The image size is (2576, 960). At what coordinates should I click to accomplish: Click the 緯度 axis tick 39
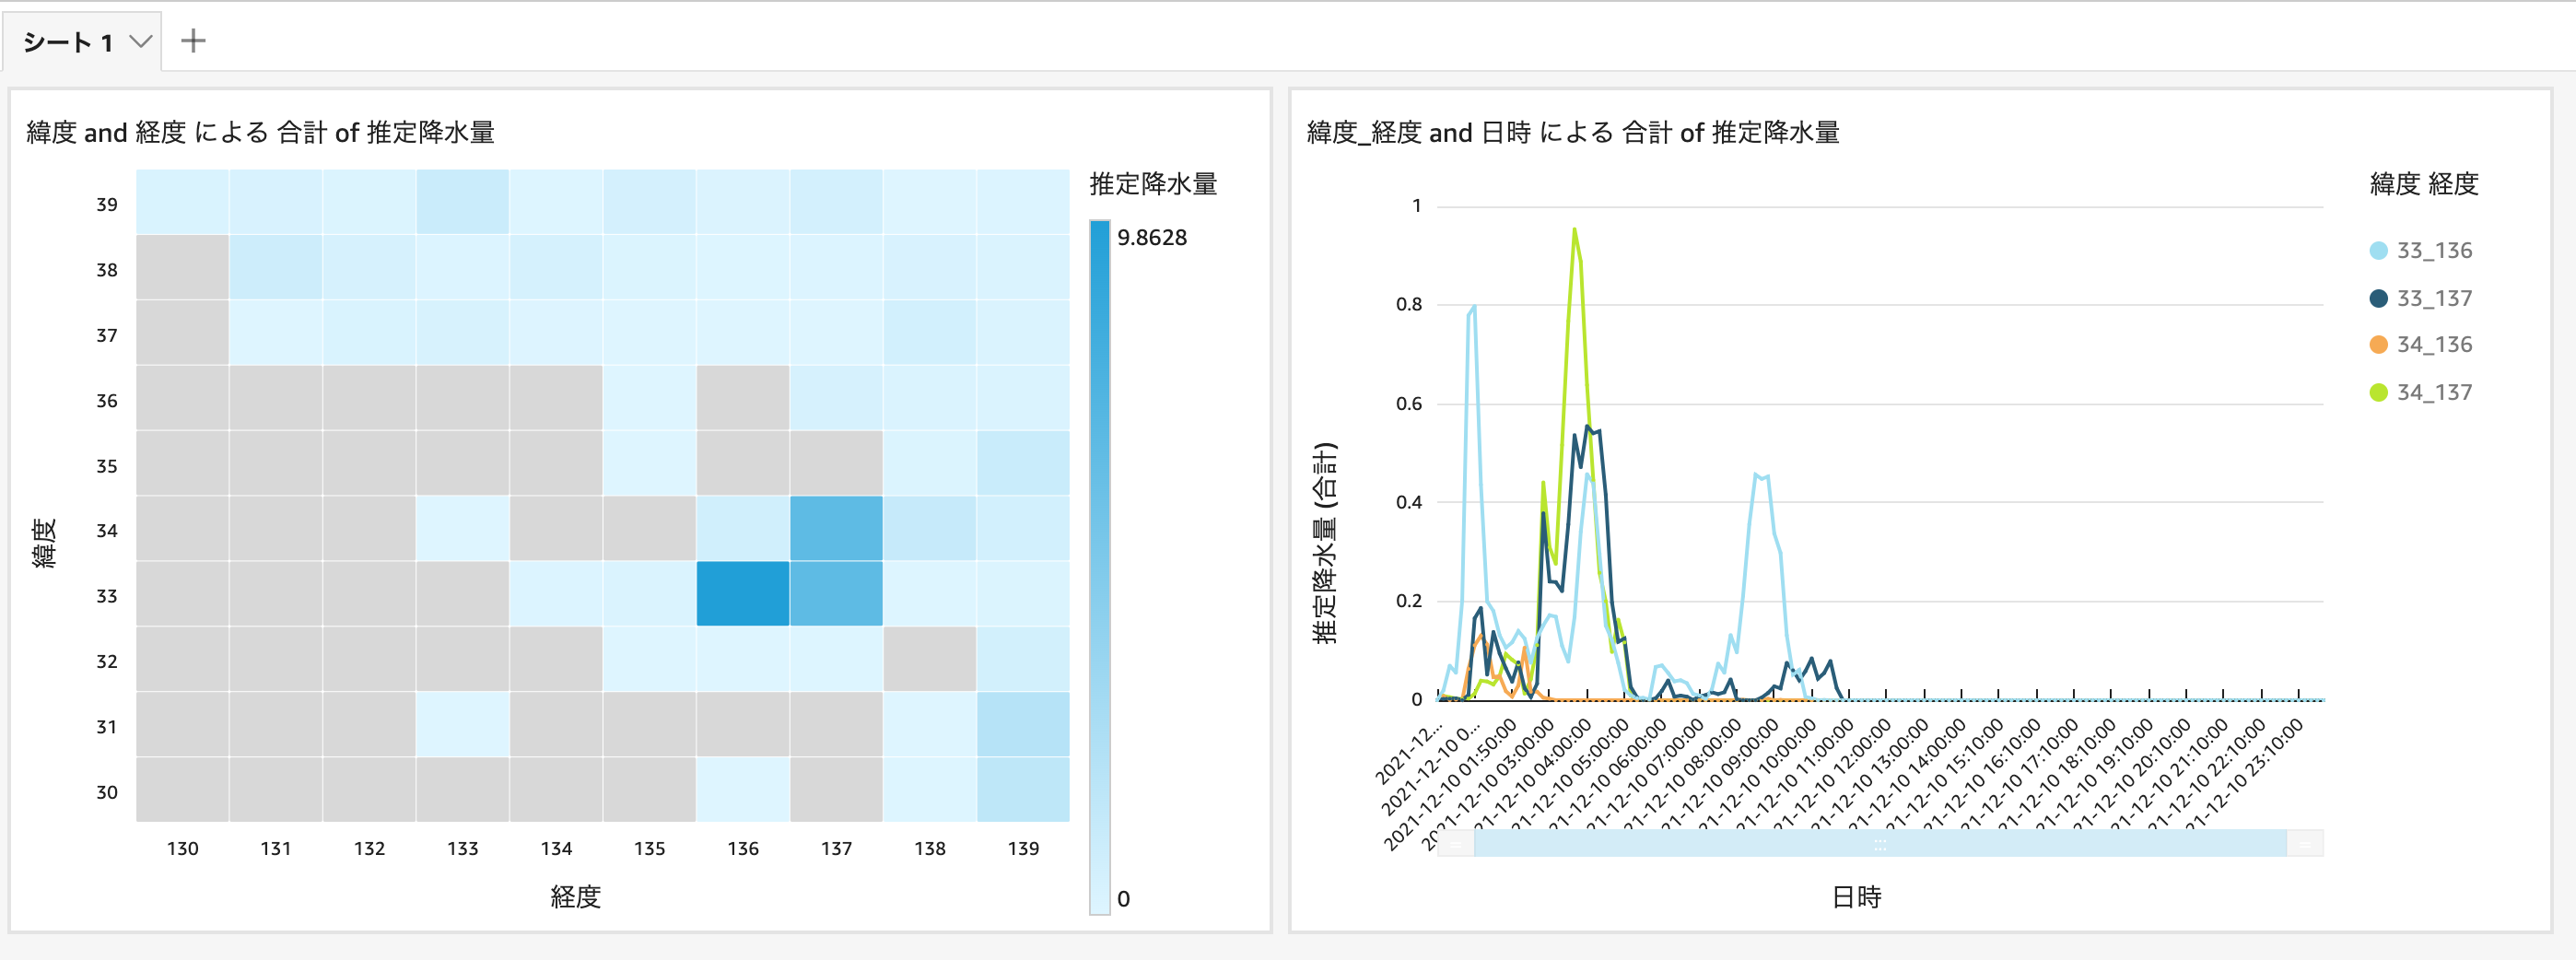pyautogui.click(x=107, y=204)
